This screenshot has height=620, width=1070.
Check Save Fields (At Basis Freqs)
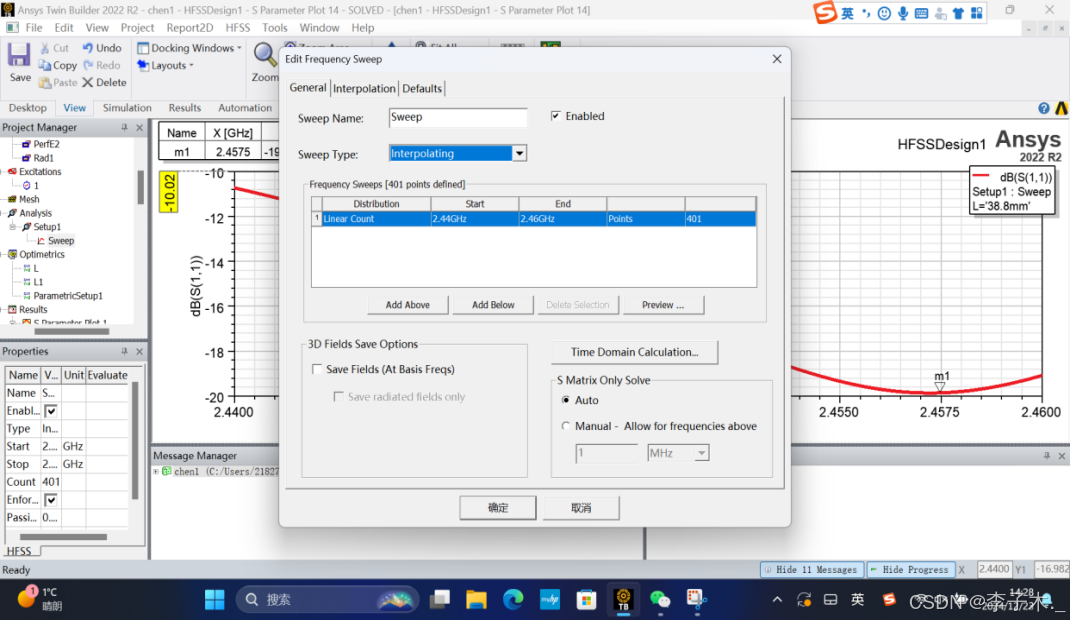[317, 369]
